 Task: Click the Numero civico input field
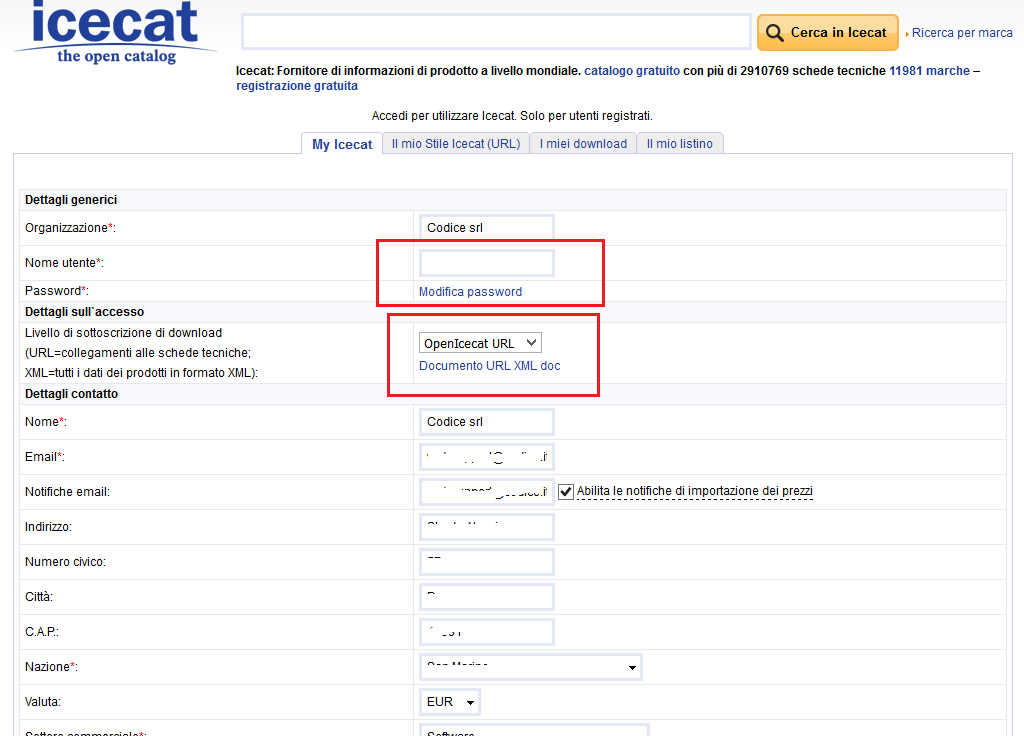(487, 562)
